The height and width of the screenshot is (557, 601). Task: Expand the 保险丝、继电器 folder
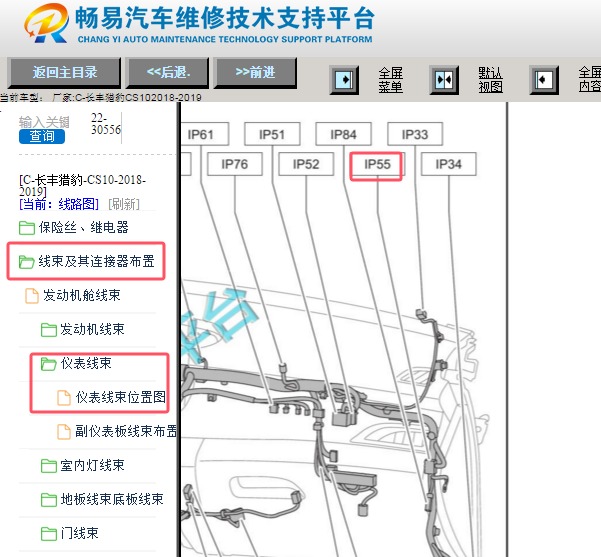(83, 227)
